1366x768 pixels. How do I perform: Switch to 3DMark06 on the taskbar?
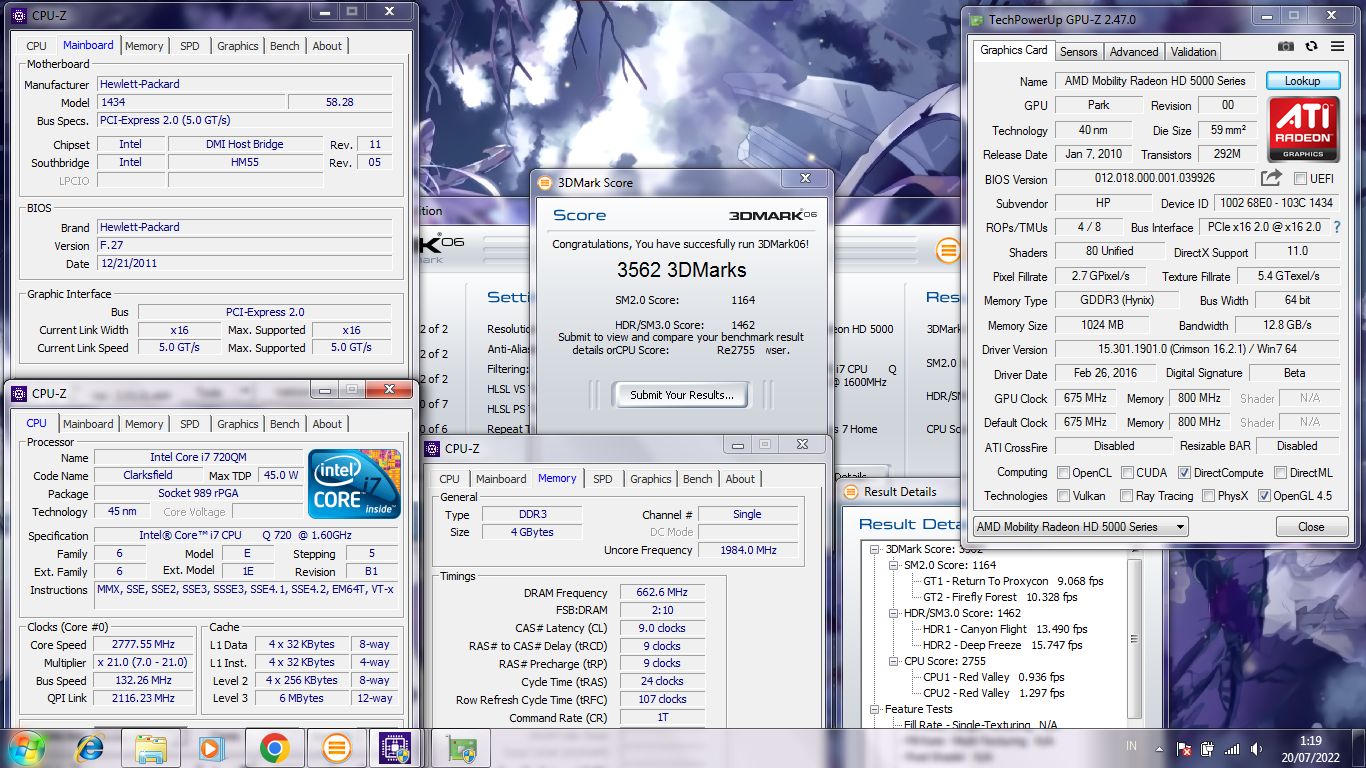(x=337, y=747)
